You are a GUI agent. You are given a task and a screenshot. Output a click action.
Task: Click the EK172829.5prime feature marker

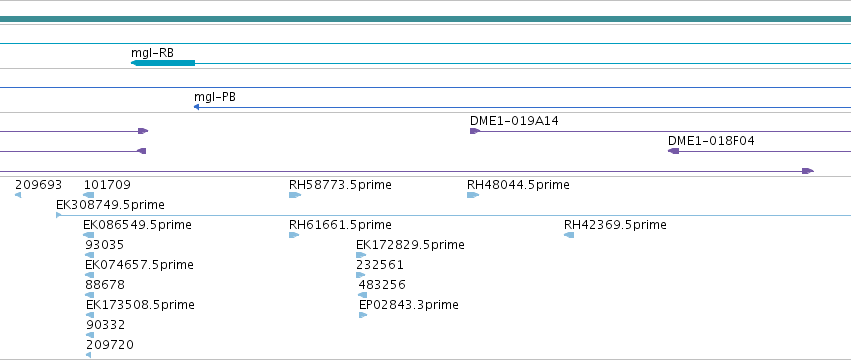click(x=361, y=255)
